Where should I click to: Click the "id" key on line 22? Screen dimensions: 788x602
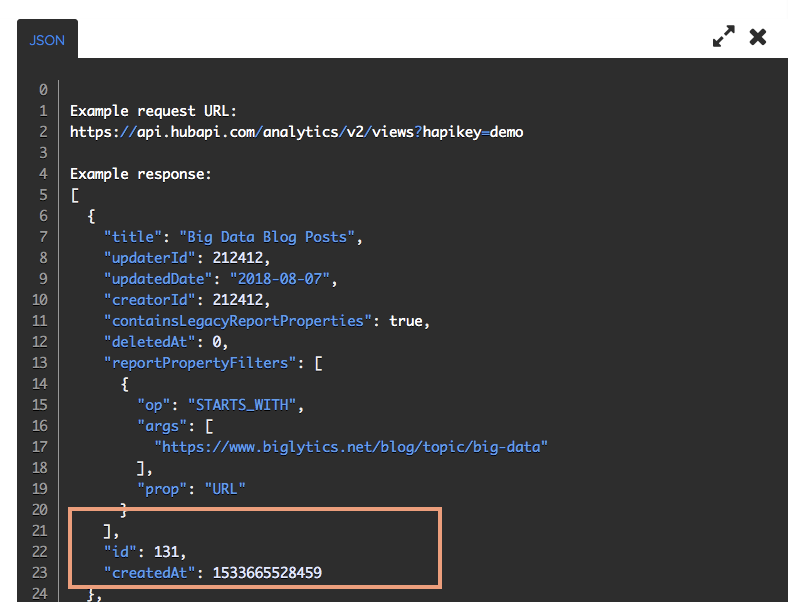120,552
